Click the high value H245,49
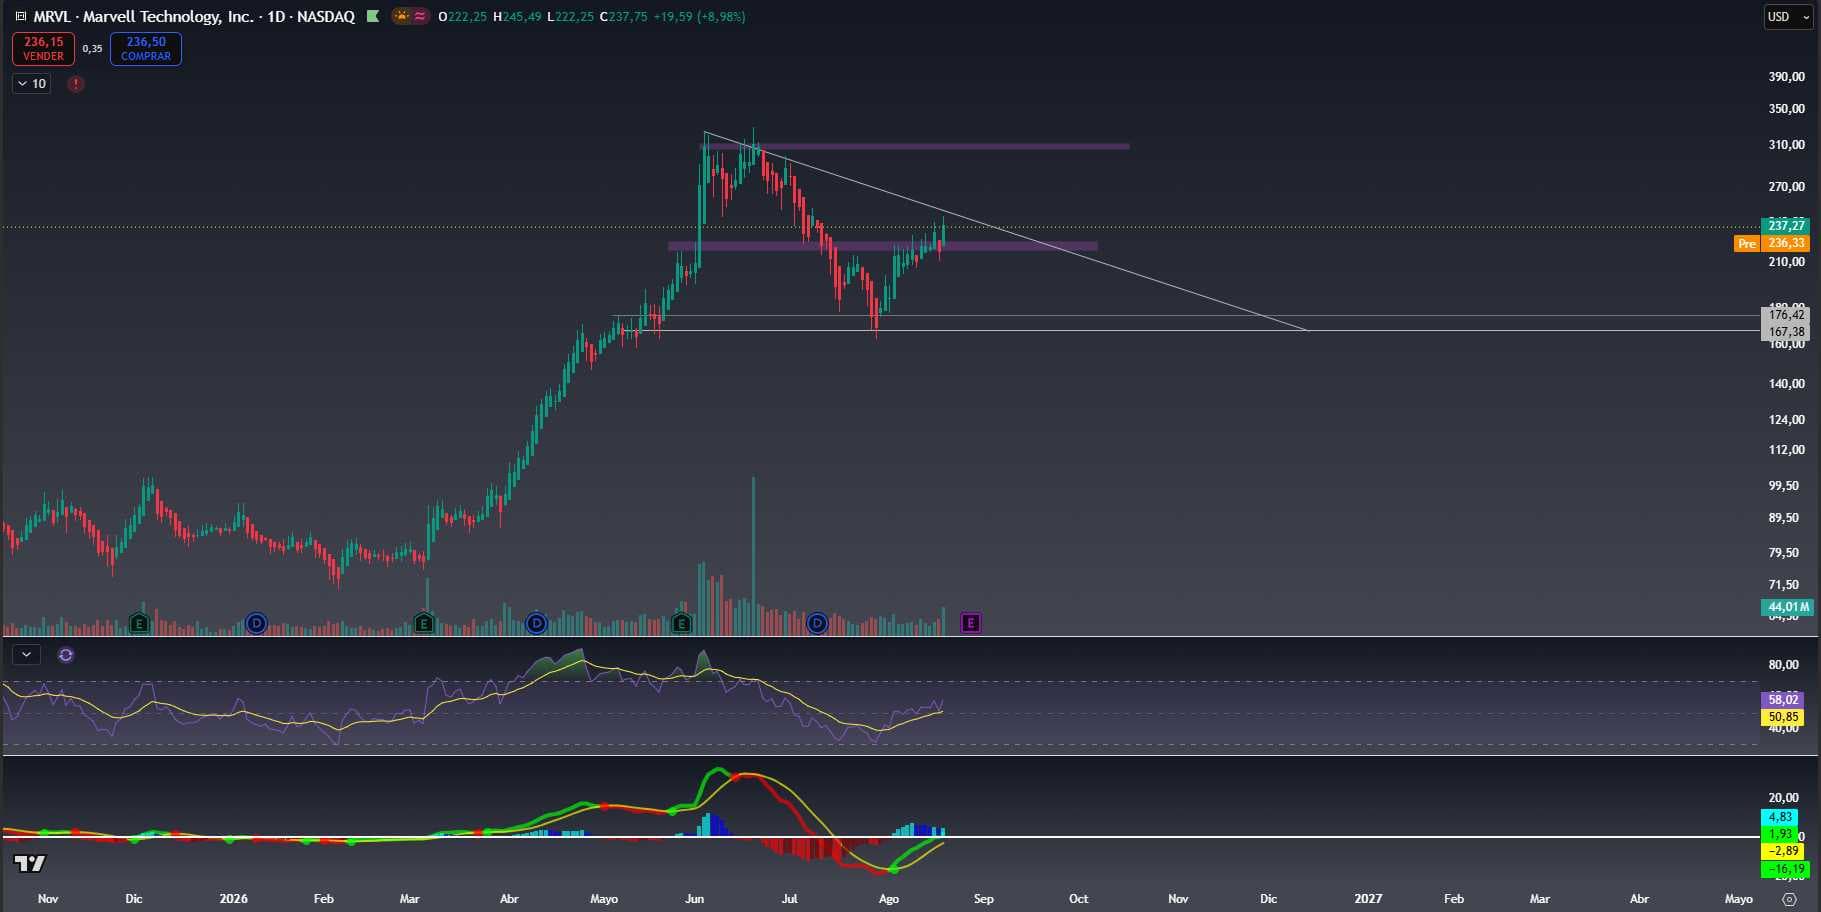1821x912 pixels. click(x=517, y=16)
